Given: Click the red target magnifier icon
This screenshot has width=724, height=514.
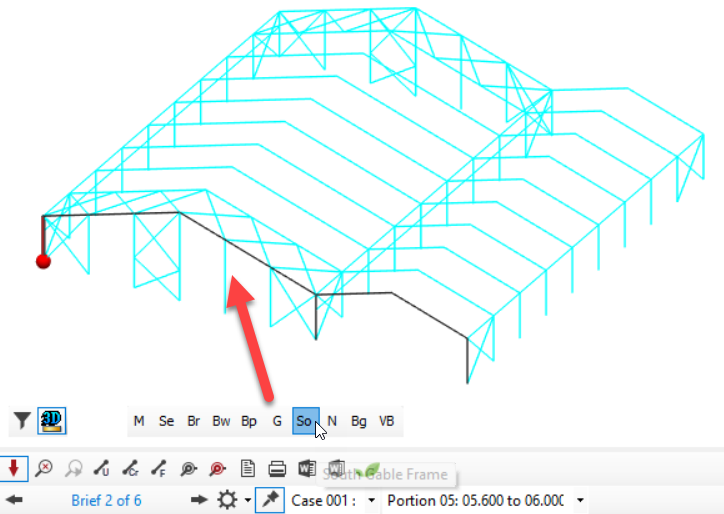Looking at the screenshot, I should [x=217, y=469].
